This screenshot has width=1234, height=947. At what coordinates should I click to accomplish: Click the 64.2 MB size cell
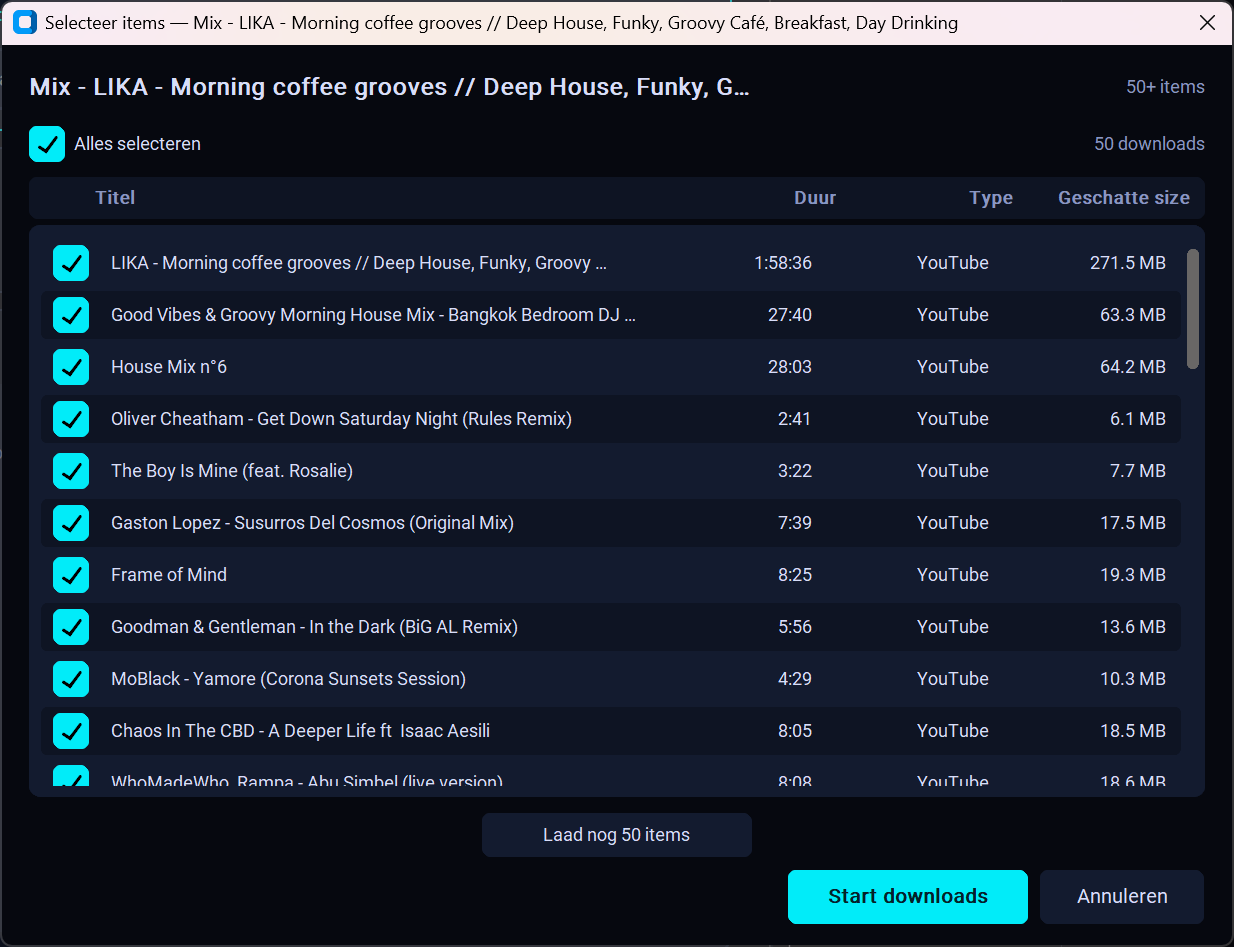pos(1133,367)
